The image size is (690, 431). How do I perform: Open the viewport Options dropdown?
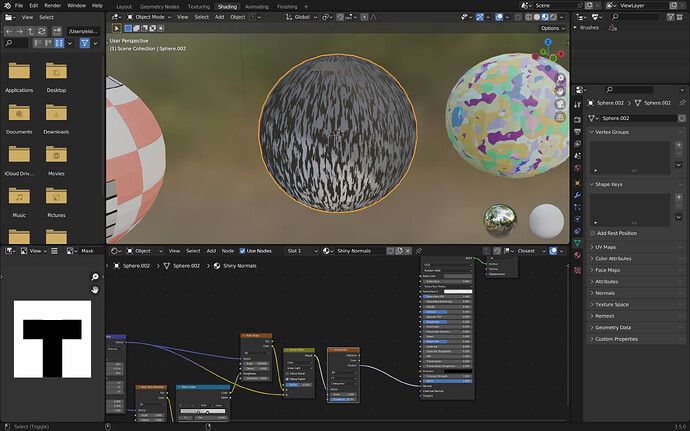553,28
